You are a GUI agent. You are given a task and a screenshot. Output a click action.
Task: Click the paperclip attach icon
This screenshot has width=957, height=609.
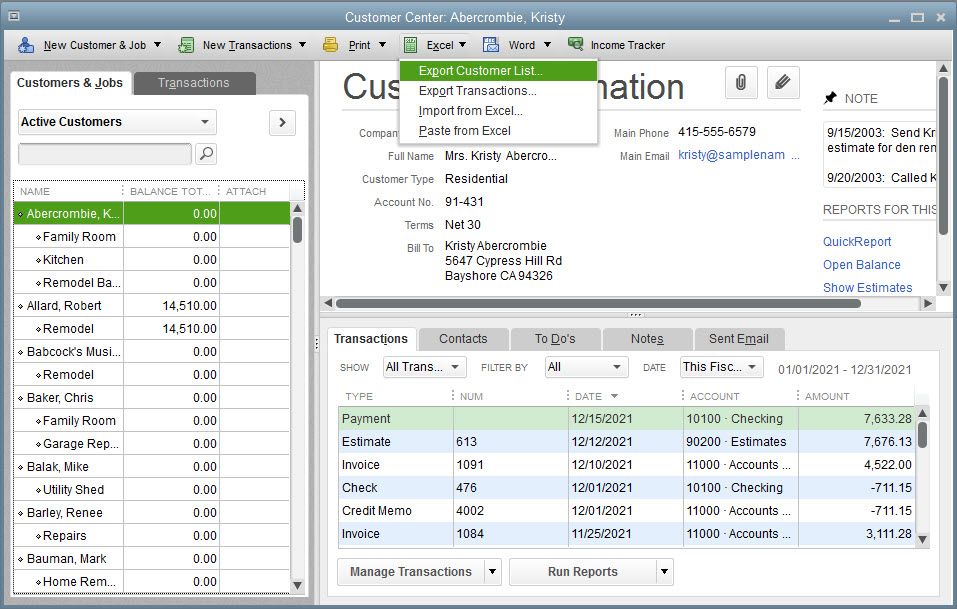740,83
